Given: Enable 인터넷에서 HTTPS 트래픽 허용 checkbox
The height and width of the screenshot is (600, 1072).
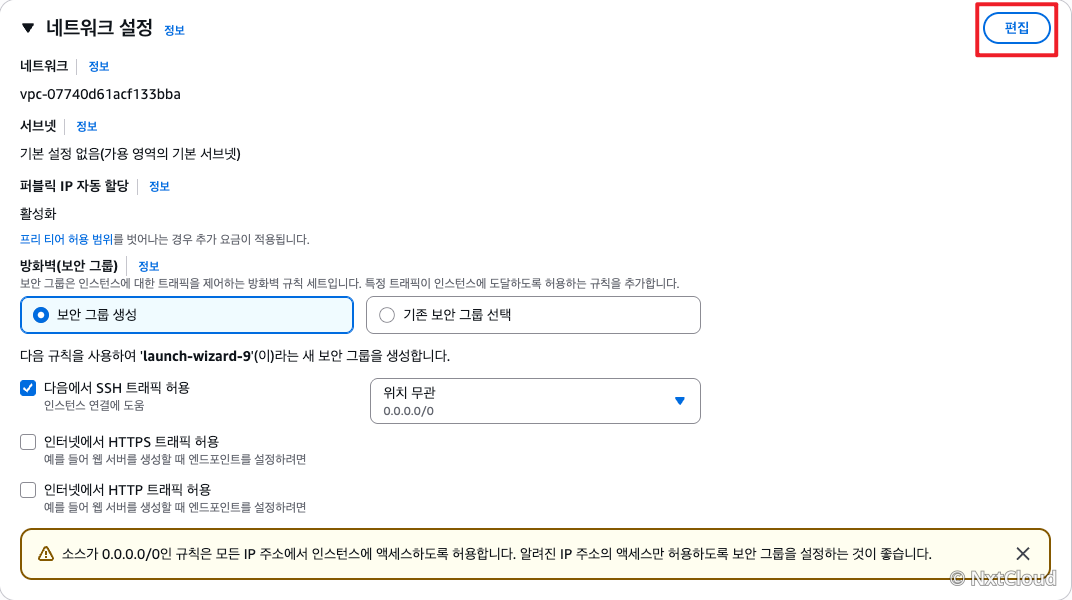Looking at the screenshot, I should pyautogui.click(x=28, y=442).
